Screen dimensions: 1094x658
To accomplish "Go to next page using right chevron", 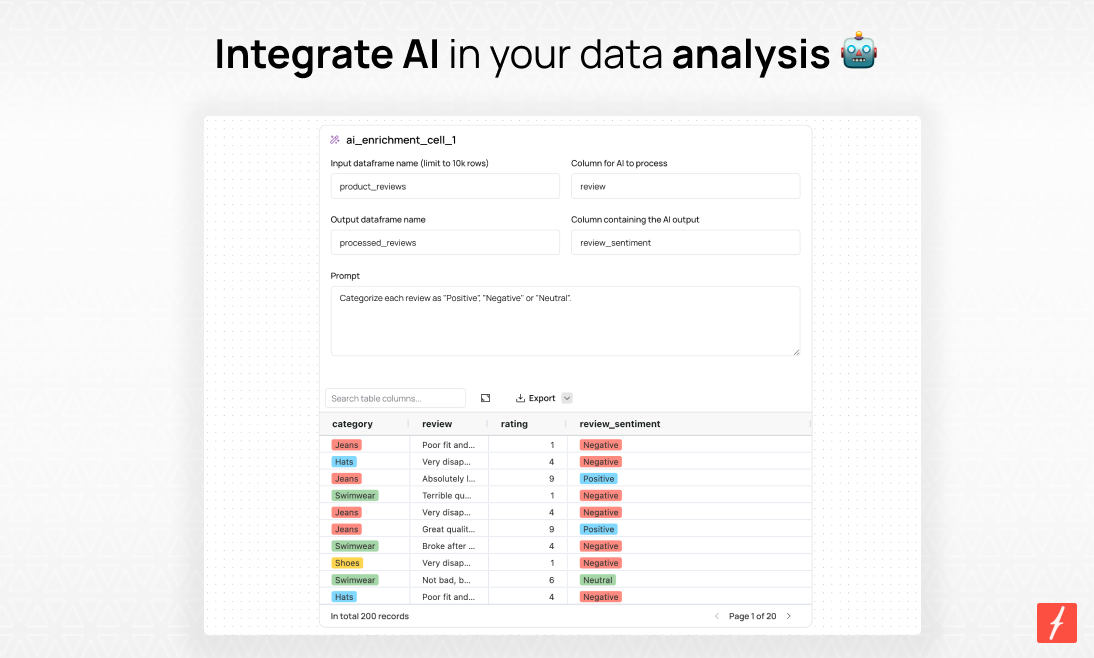I will tap(789, 616).
